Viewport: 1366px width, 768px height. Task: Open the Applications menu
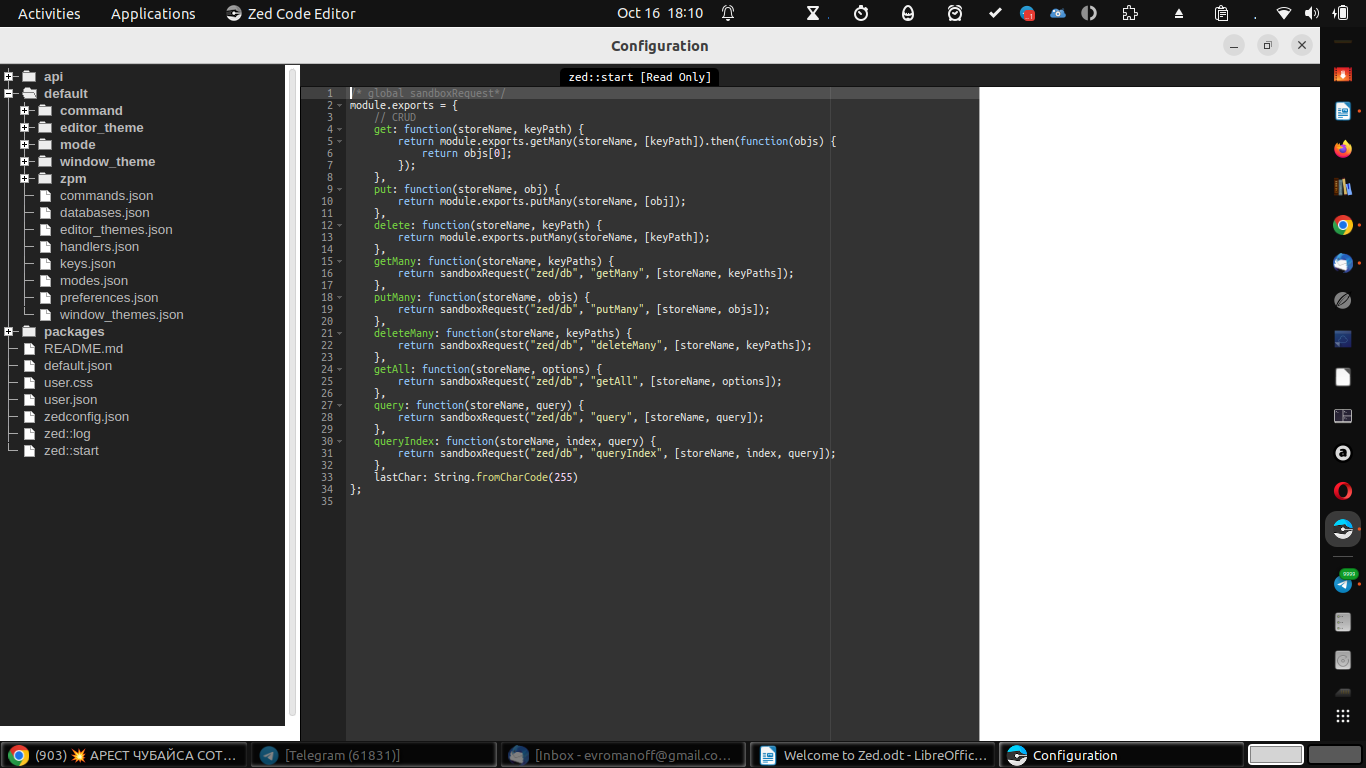(153, 14)
